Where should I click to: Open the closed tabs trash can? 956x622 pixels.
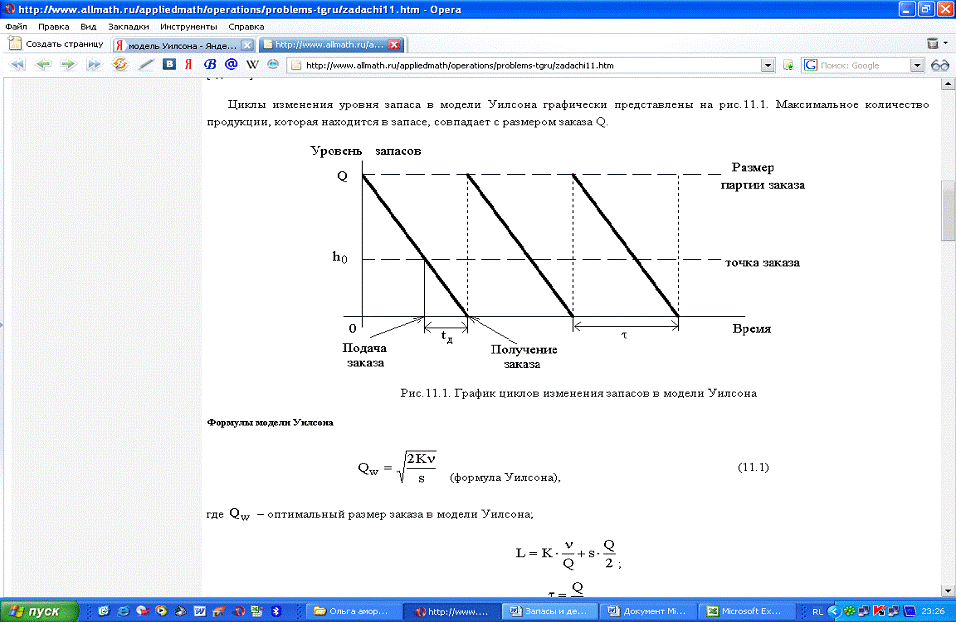933,43
